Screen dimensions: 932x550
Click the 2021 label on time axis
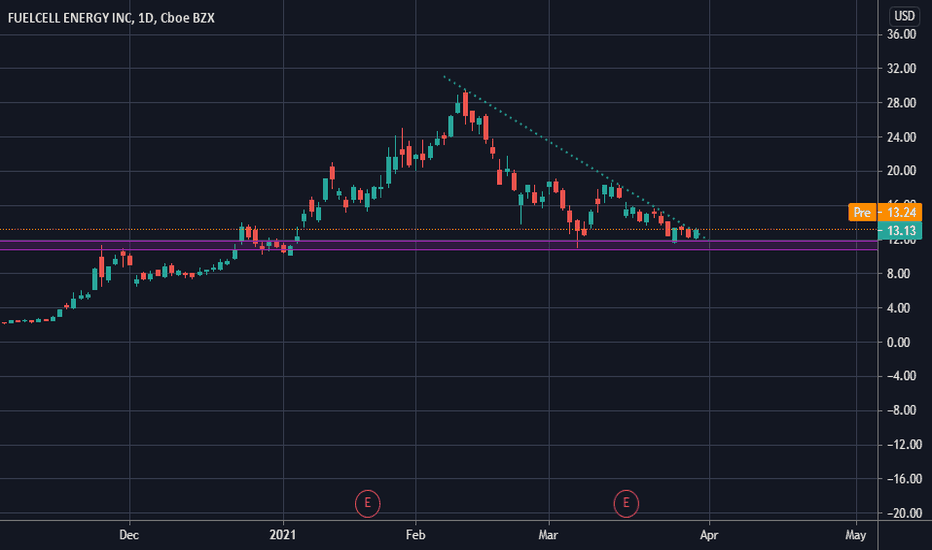coord(283,535)
